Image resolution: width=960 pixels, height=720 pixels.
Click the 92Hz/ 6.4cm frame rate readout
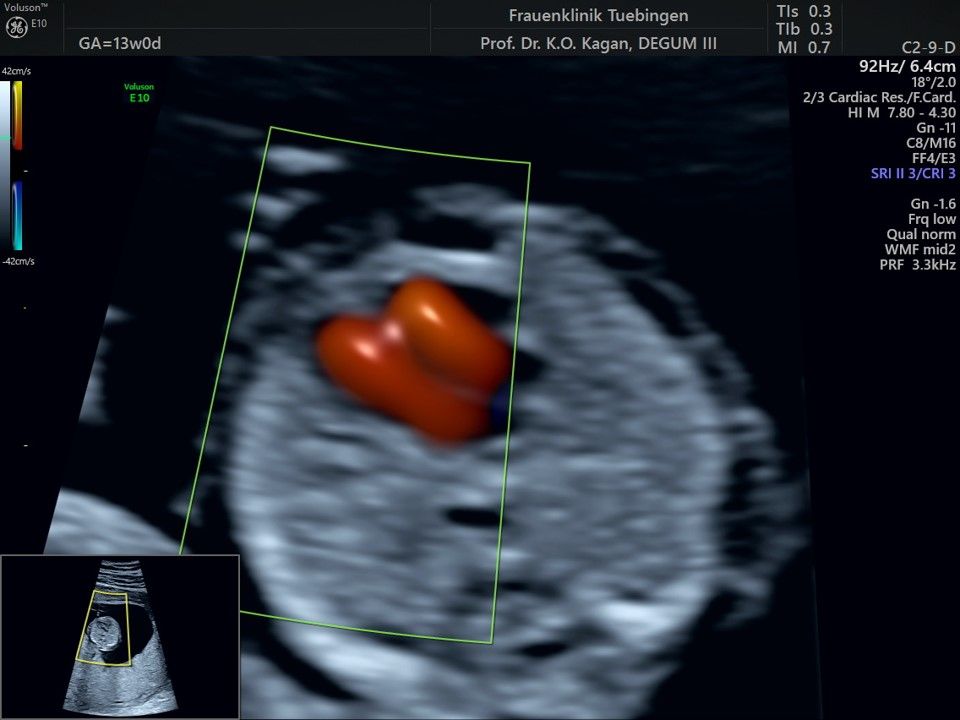click(907, 66)
